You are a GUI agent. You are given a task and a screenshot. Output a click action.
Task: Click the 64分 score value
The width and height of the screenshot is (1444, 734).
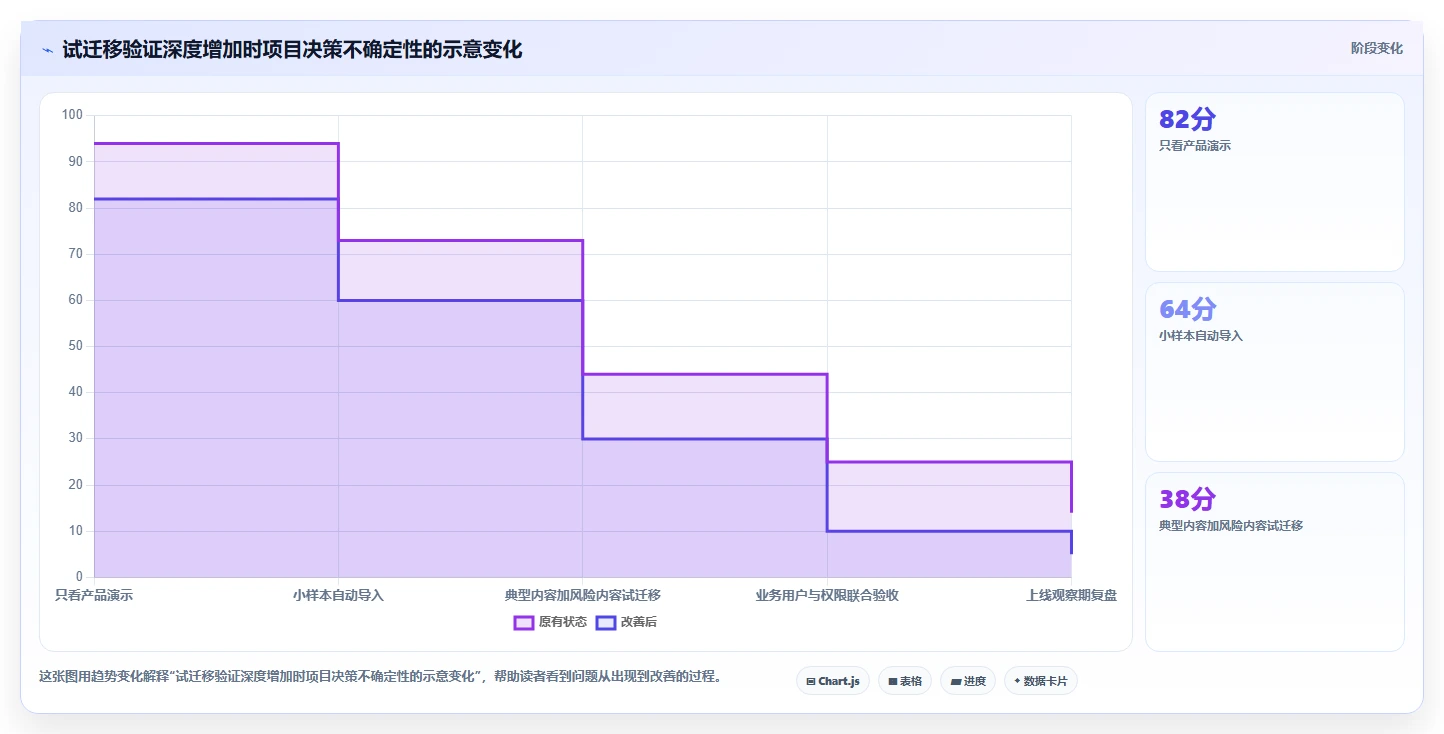click(x=1187, y=309)
